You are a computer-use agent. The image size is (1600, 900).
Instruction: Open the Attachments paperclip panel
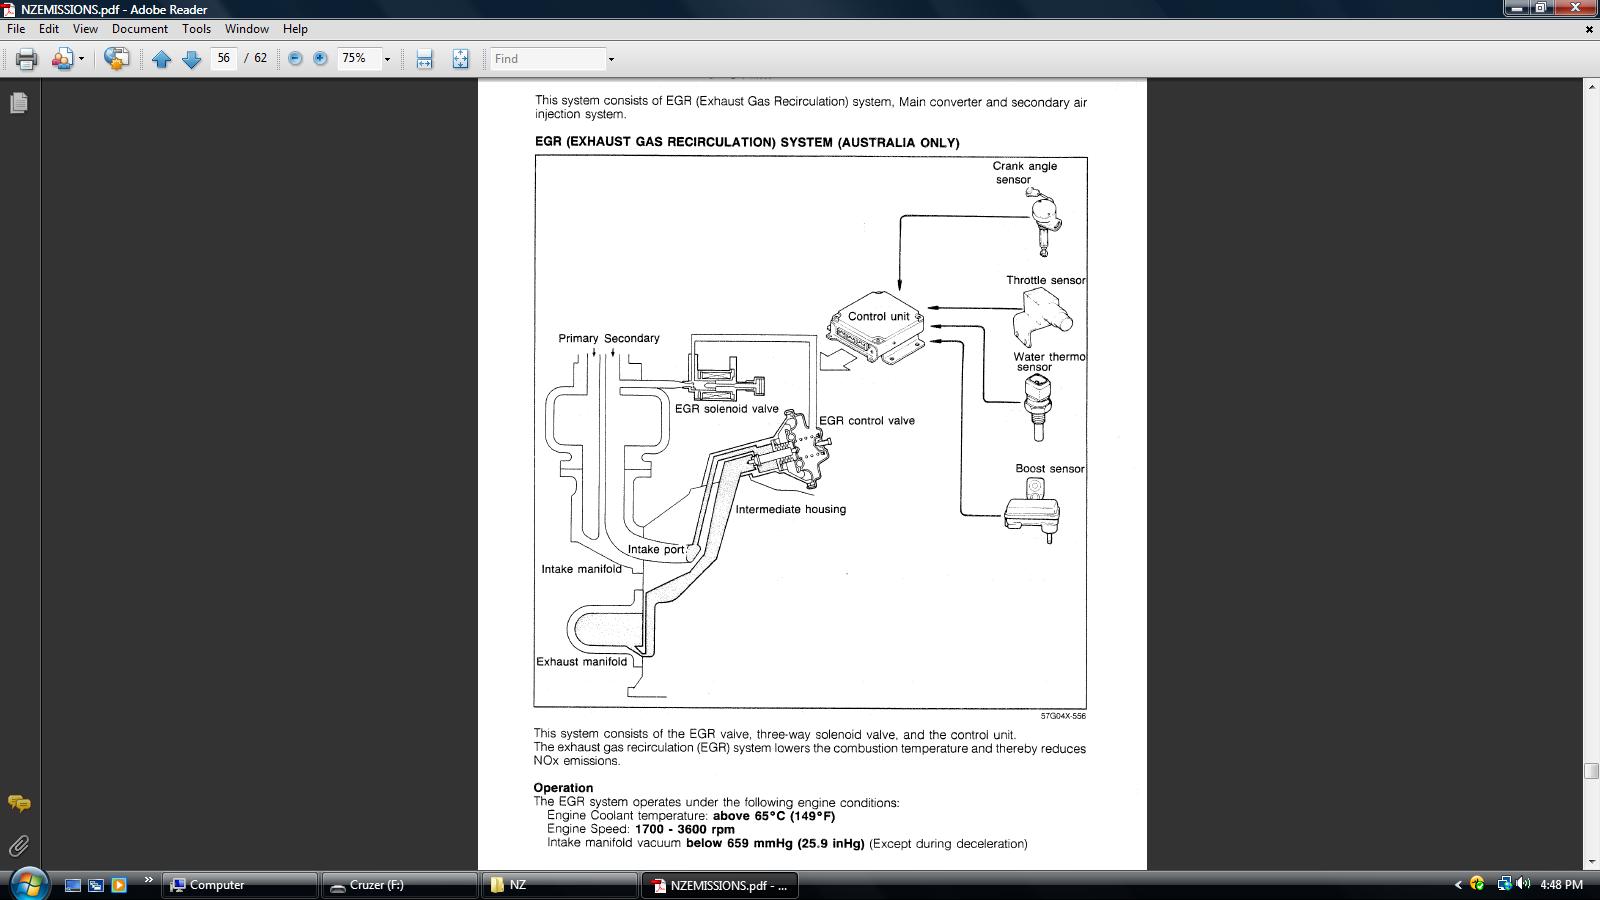point(19,846)
